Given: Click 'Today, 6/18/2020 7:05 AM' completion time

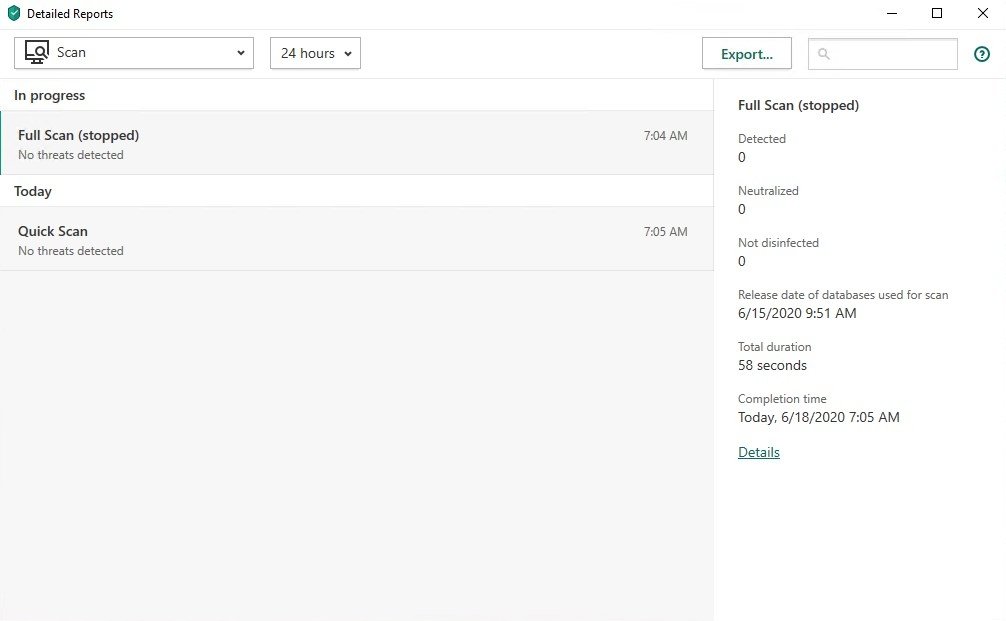Looking at the screenshot, I should click(x=819, y=418).
